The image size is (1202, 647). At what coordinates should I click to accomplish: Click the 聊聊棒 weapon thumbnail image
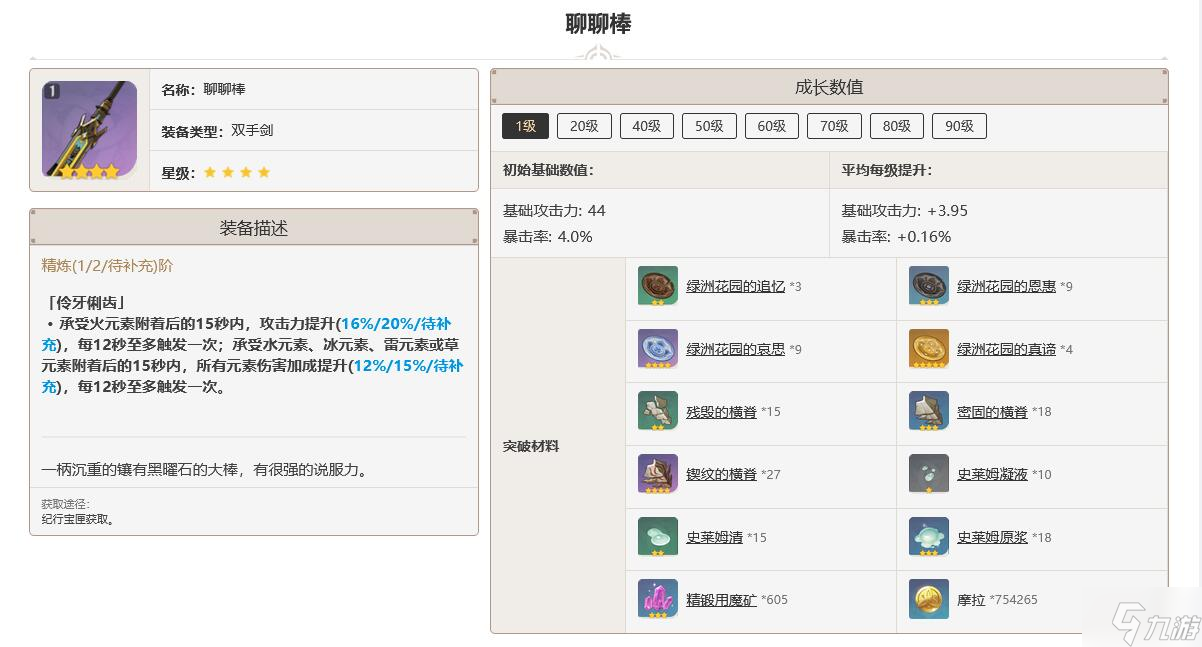coord(89,130)
